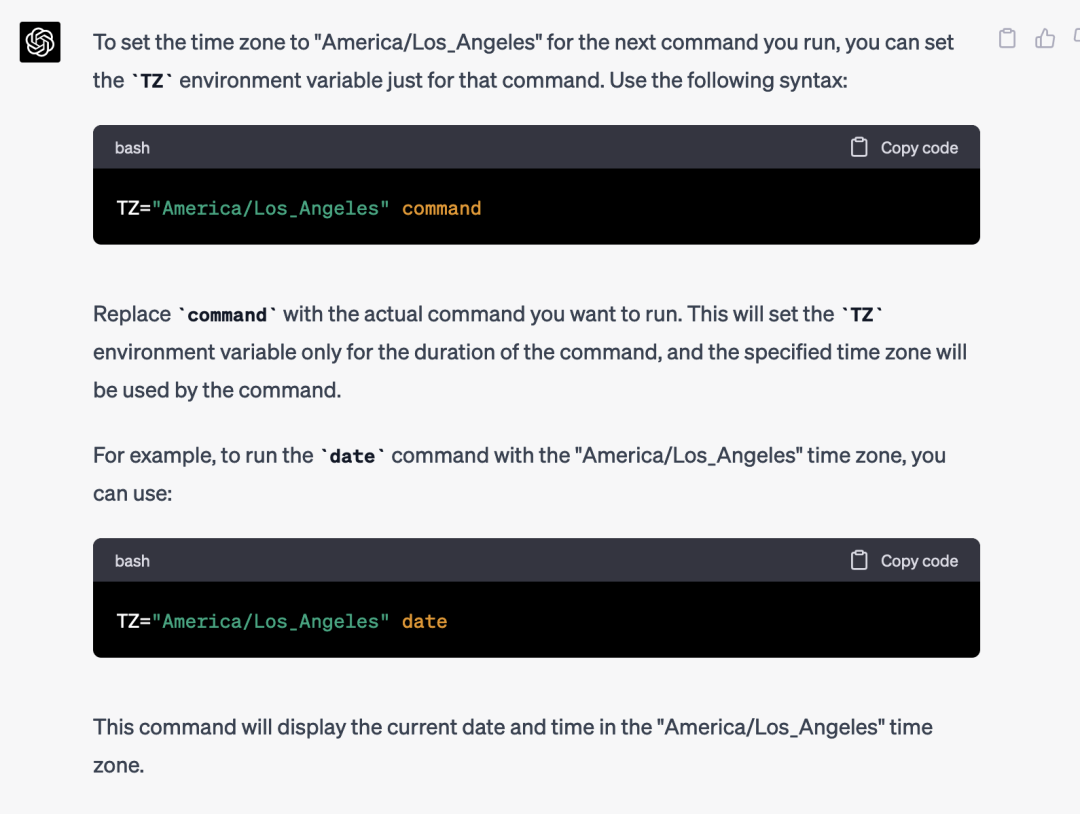Click the ChatGPT logo avatar
The width and height of the screenshot is (1080, 814).
point(40,42)
